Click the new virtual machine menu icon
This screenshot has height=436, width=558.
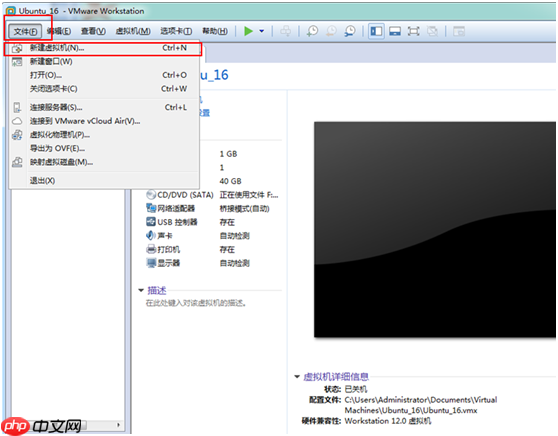point(17,48)
